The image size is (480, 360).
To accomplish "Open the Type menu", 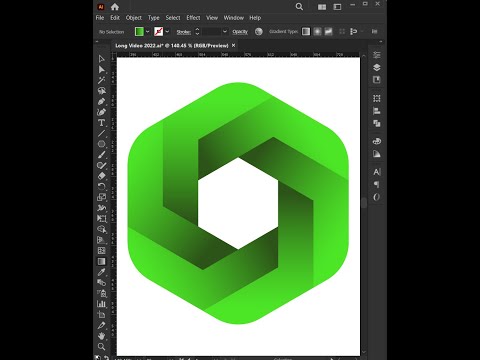I will point(154,18).
